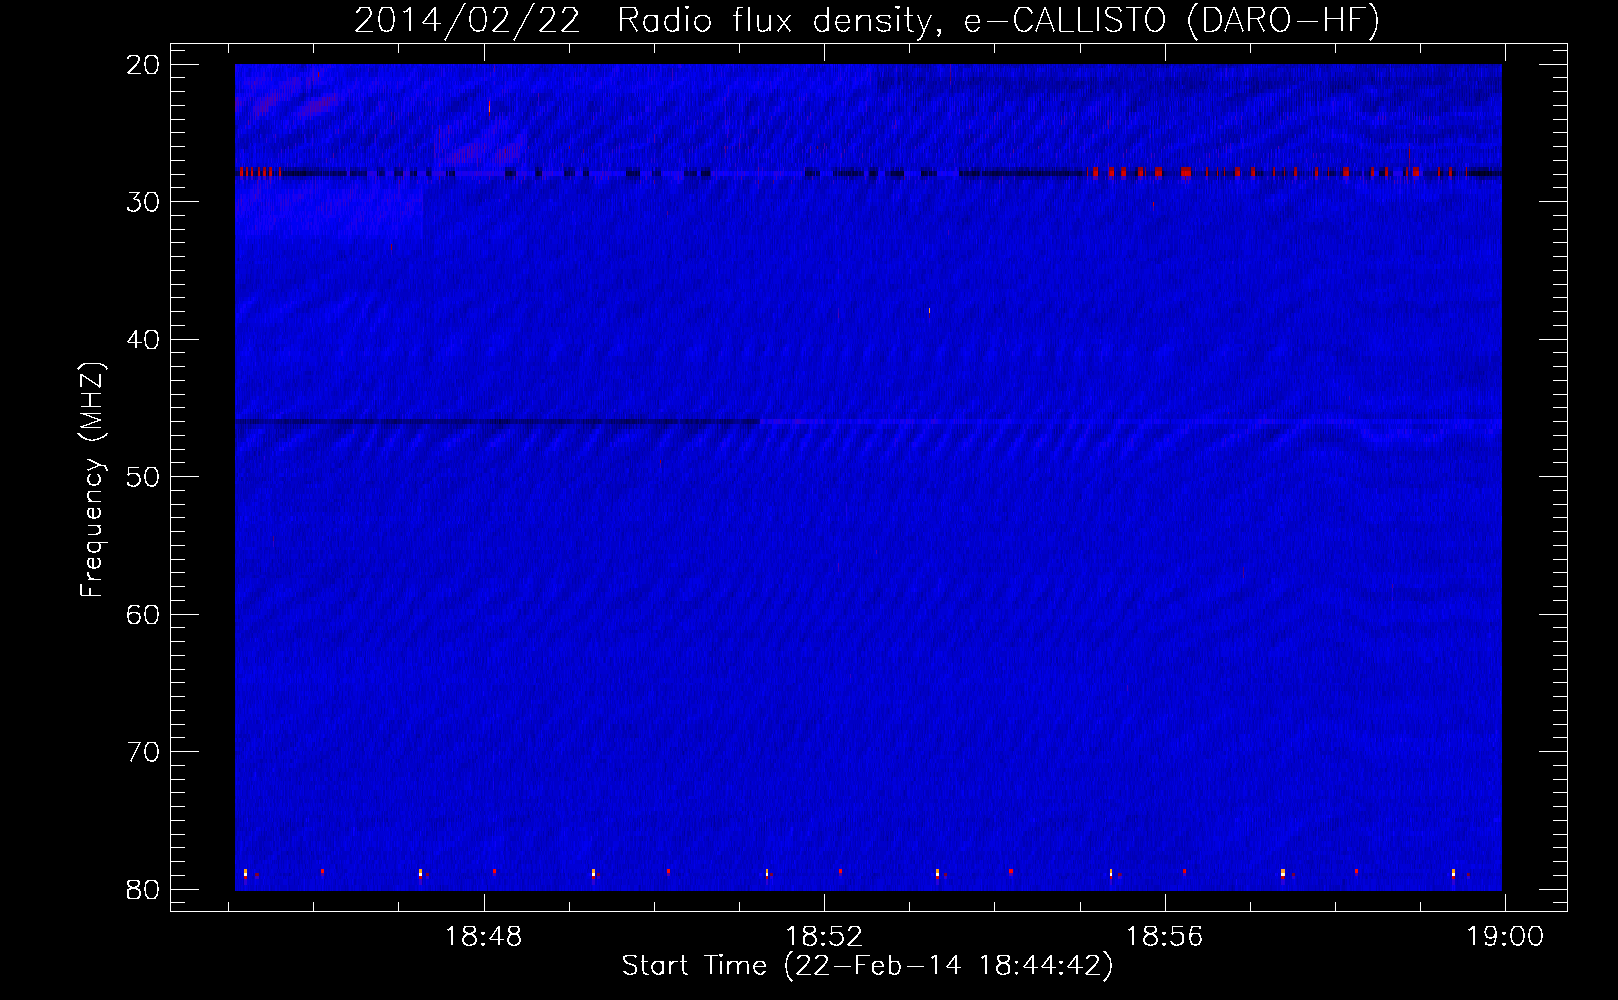Click the 19:00 time tick label

[x=1505, y=937]
